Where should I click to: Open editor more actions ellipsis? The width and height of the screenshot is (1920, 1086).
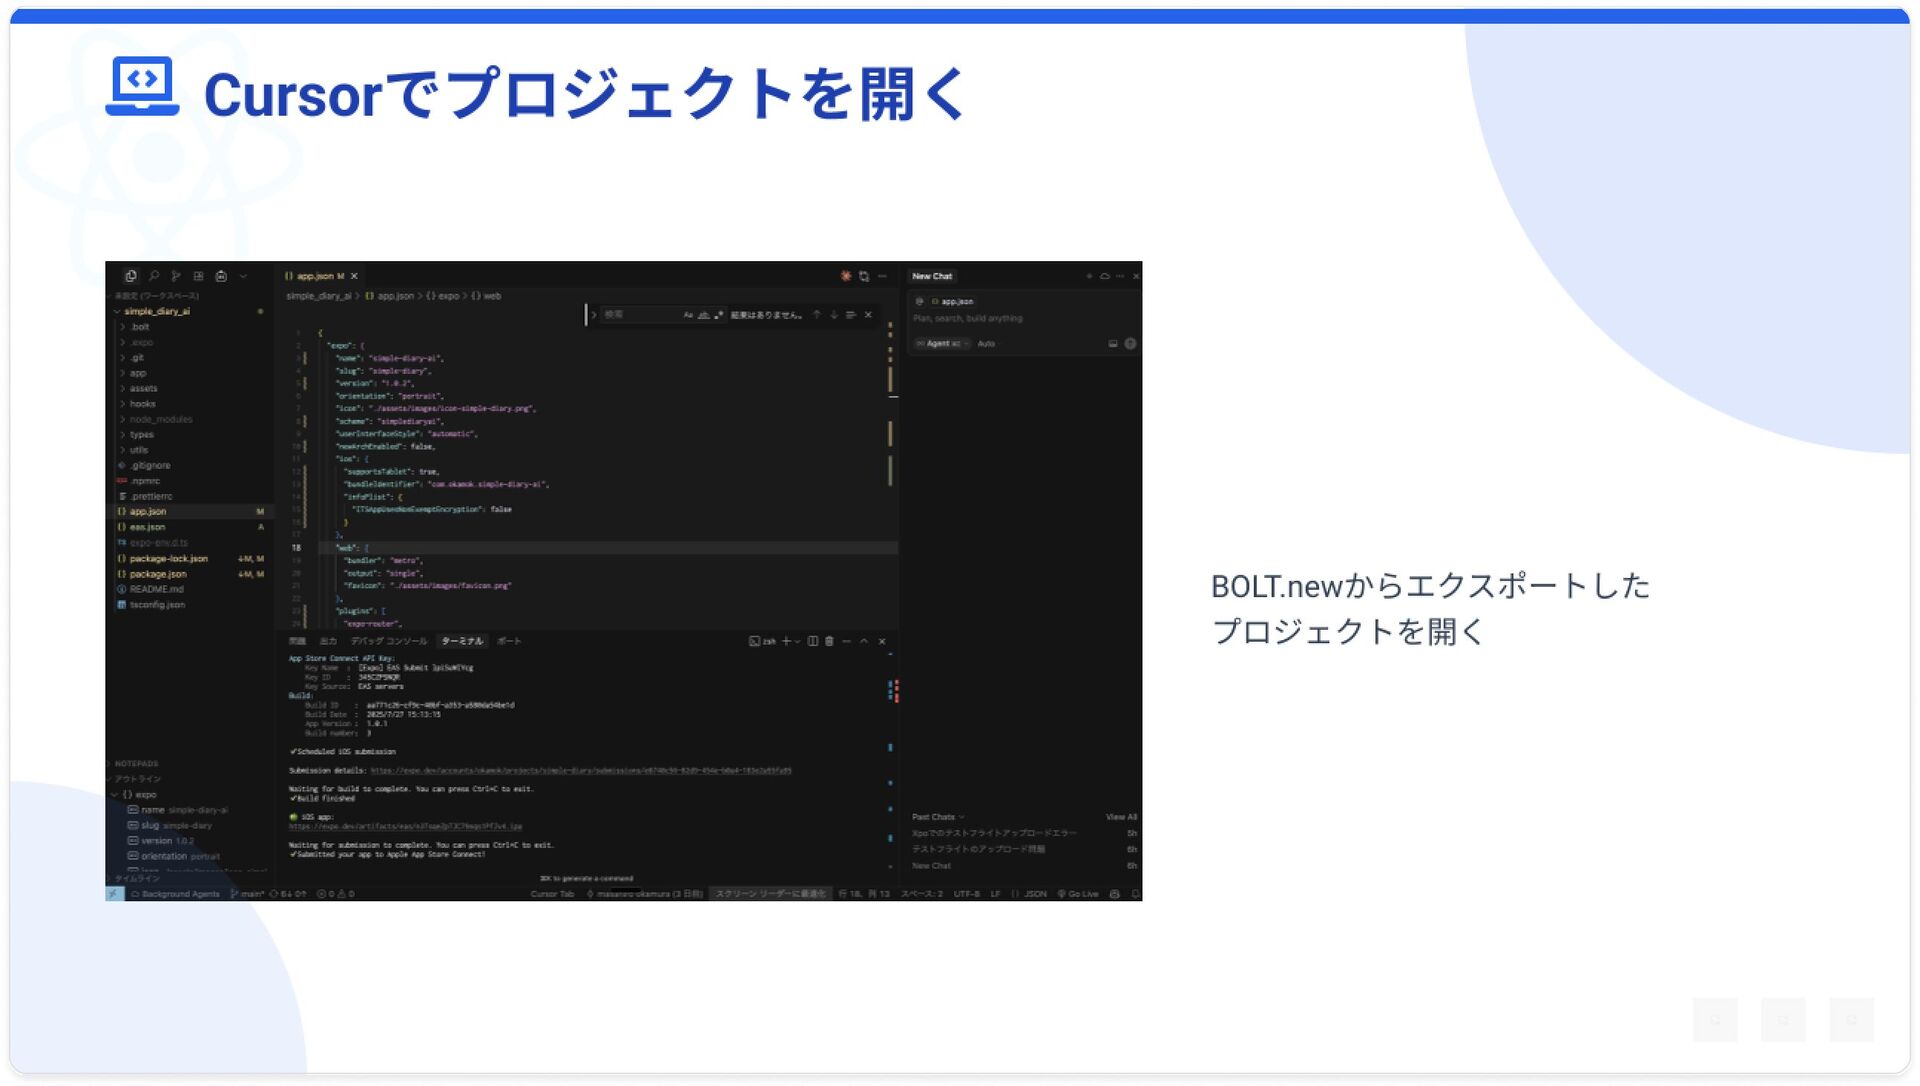(882, 276)
